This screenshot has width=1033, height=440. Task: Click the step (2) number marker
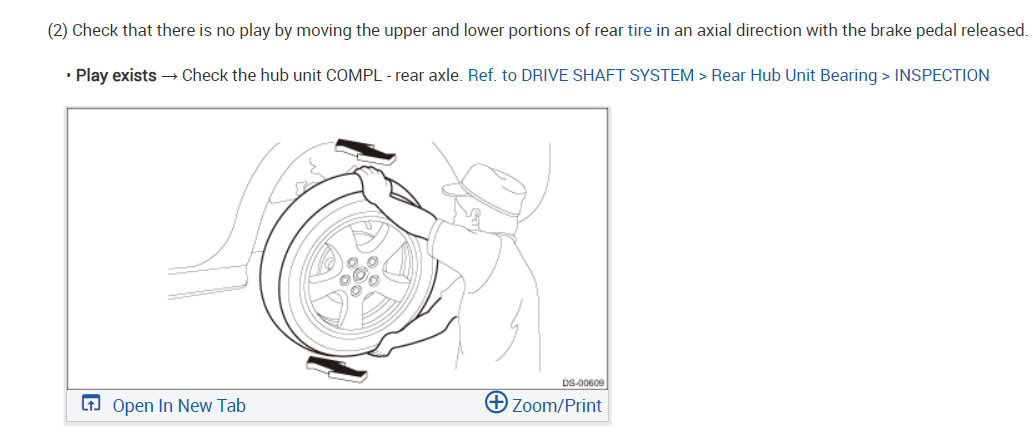(58, 30)
